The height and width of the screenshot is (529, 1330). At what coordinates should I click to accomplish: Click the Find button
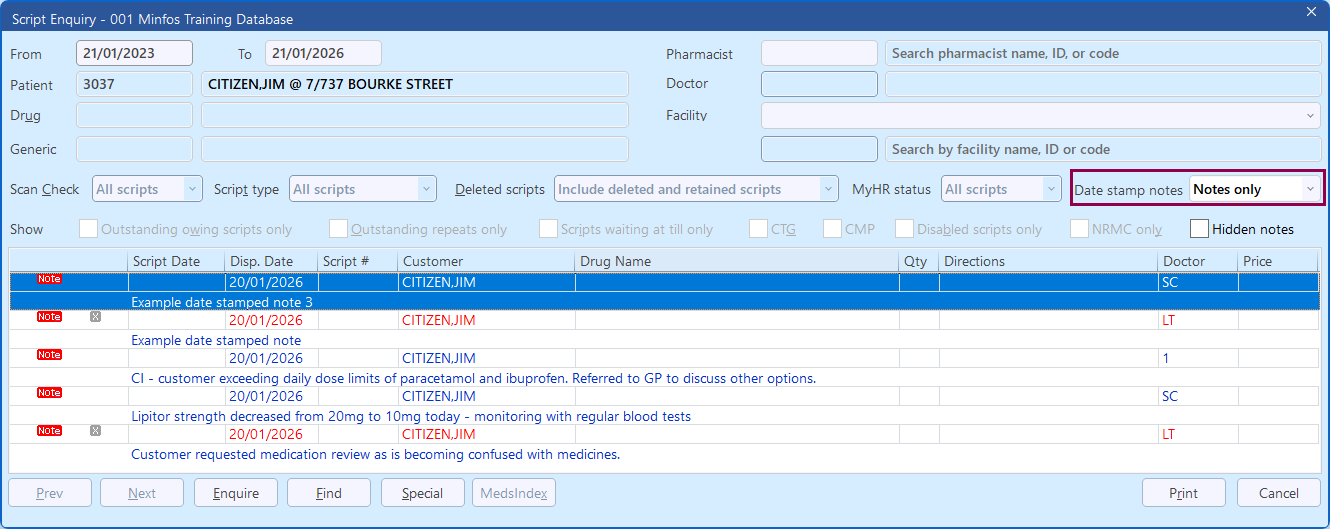[329, 493]
